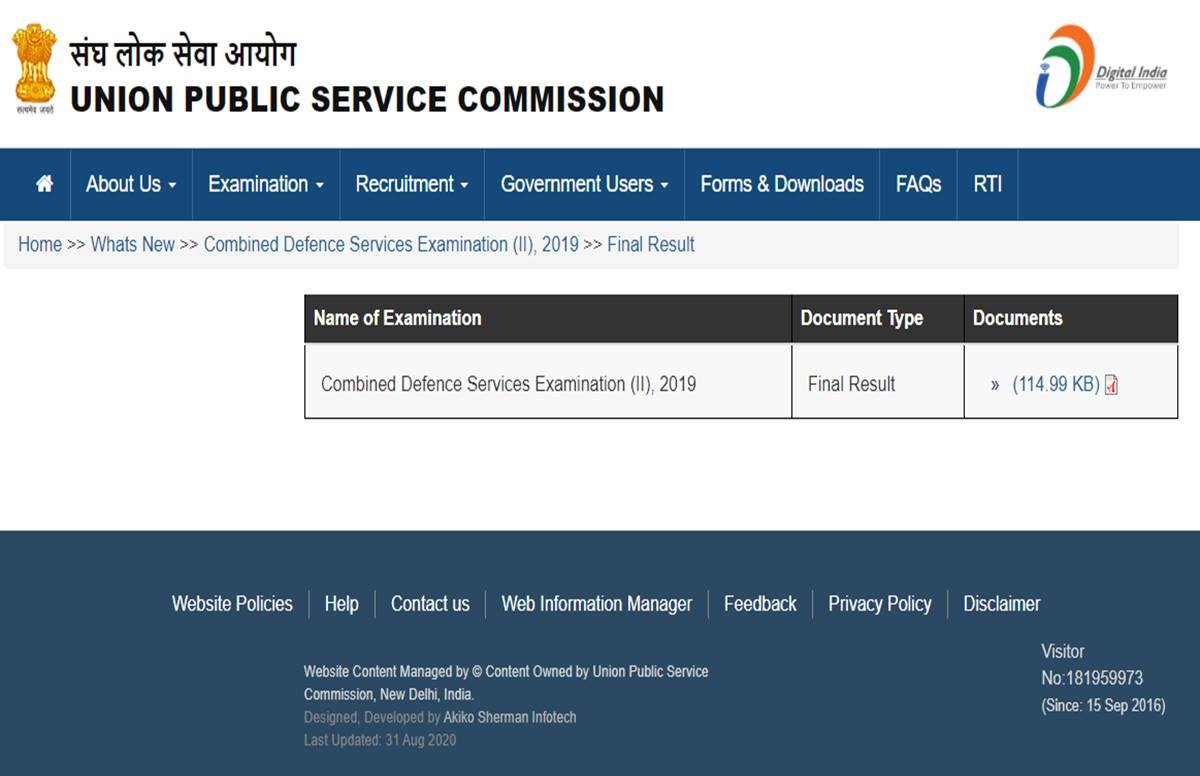The width and height of the screenshot is (1200, 776).
Task: Click the Digital India logo
Action: [x=1101, y=67]
